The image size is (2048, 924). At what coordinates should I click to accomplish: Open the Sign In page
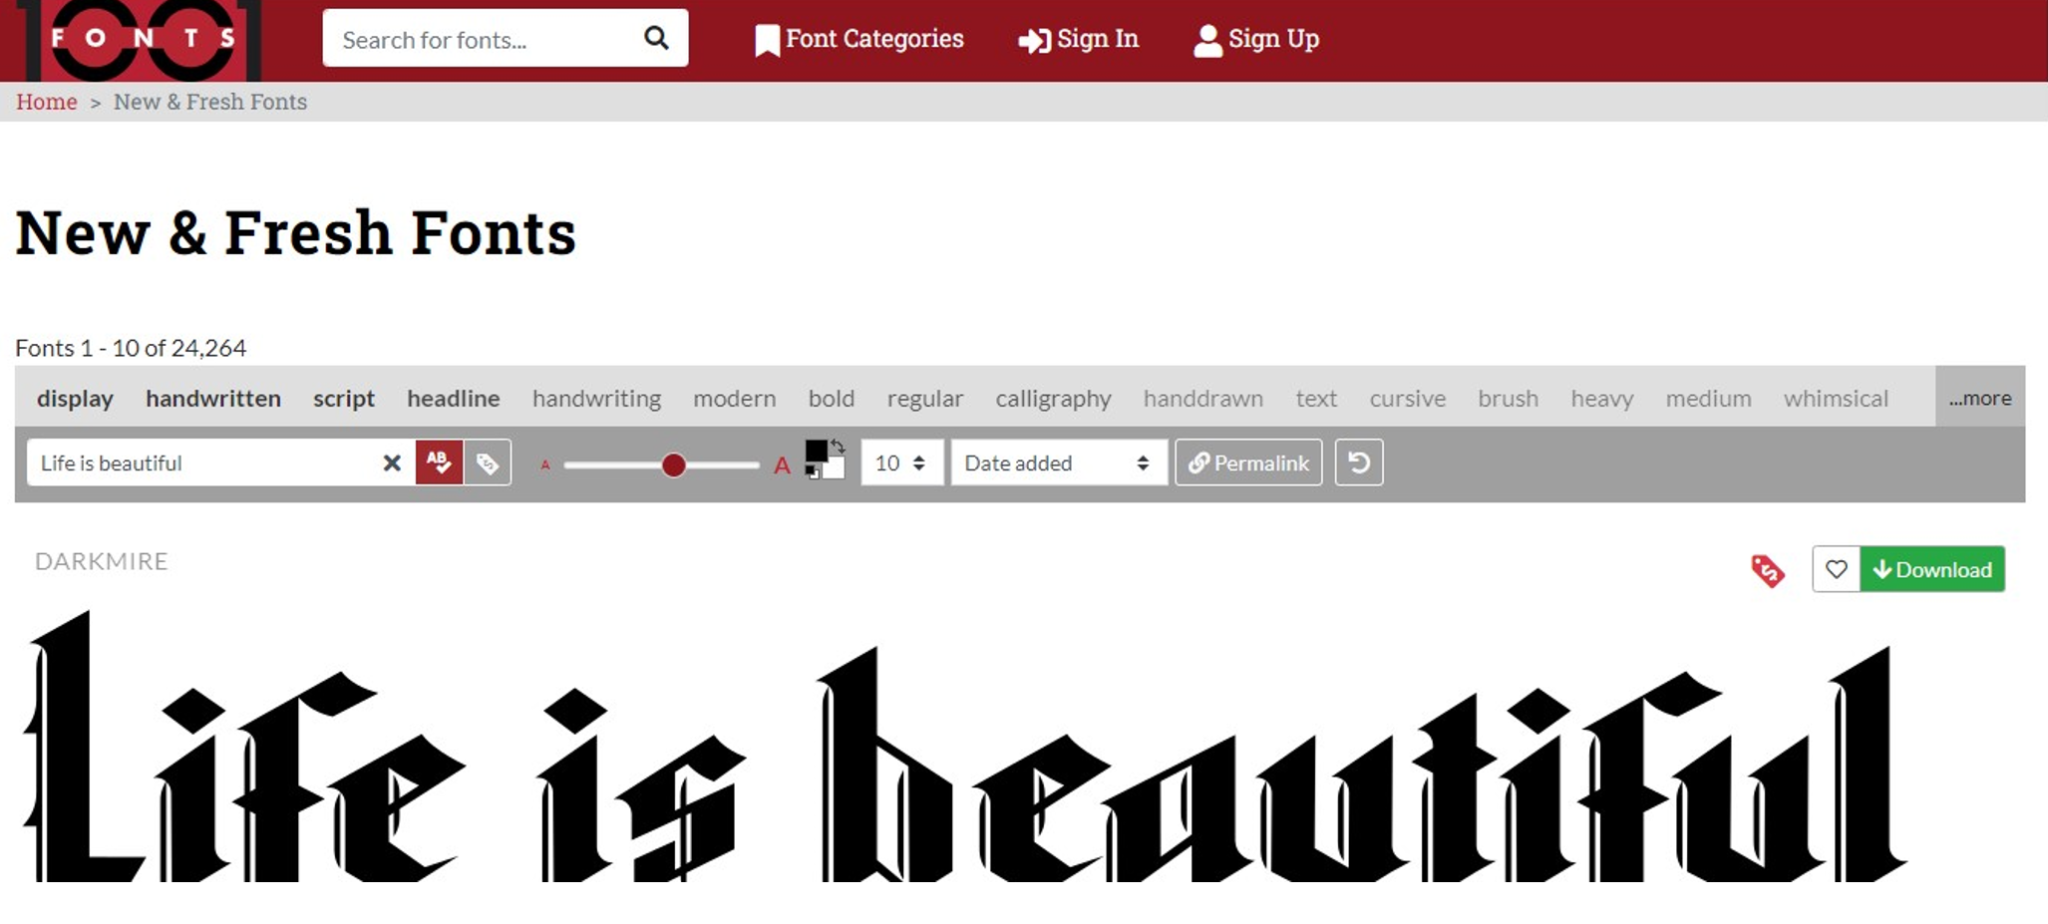(x=1078, y=39)
